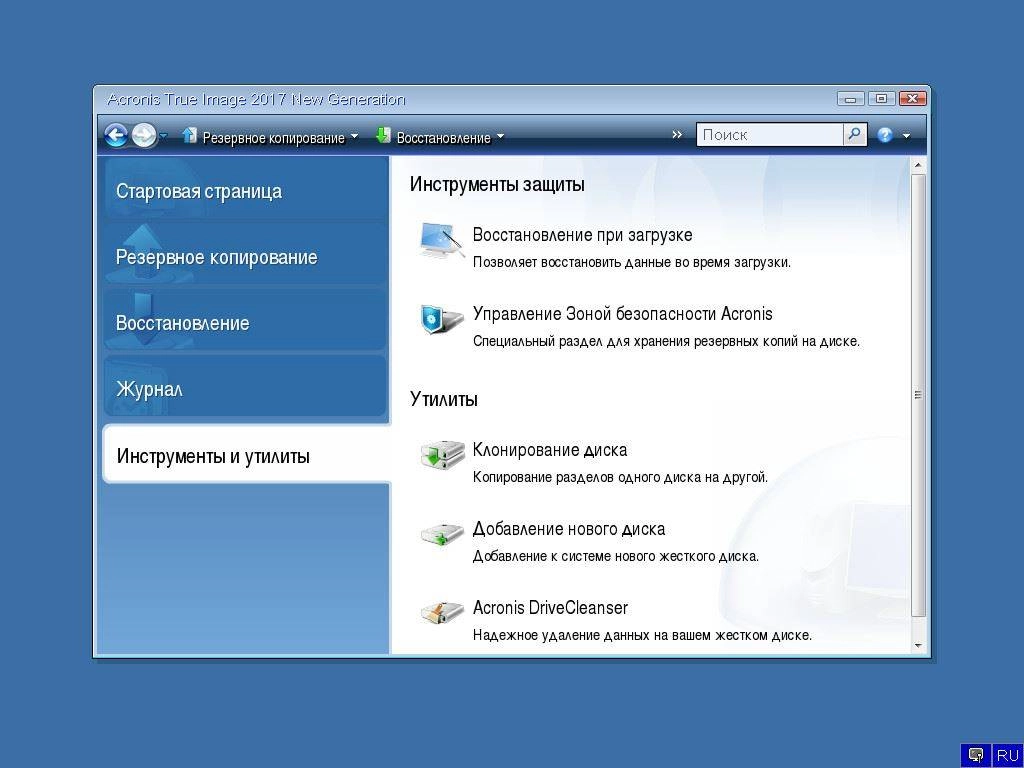Maximize the Acronis True Image window
1024x768 pixels.
[x=881, y=99]
